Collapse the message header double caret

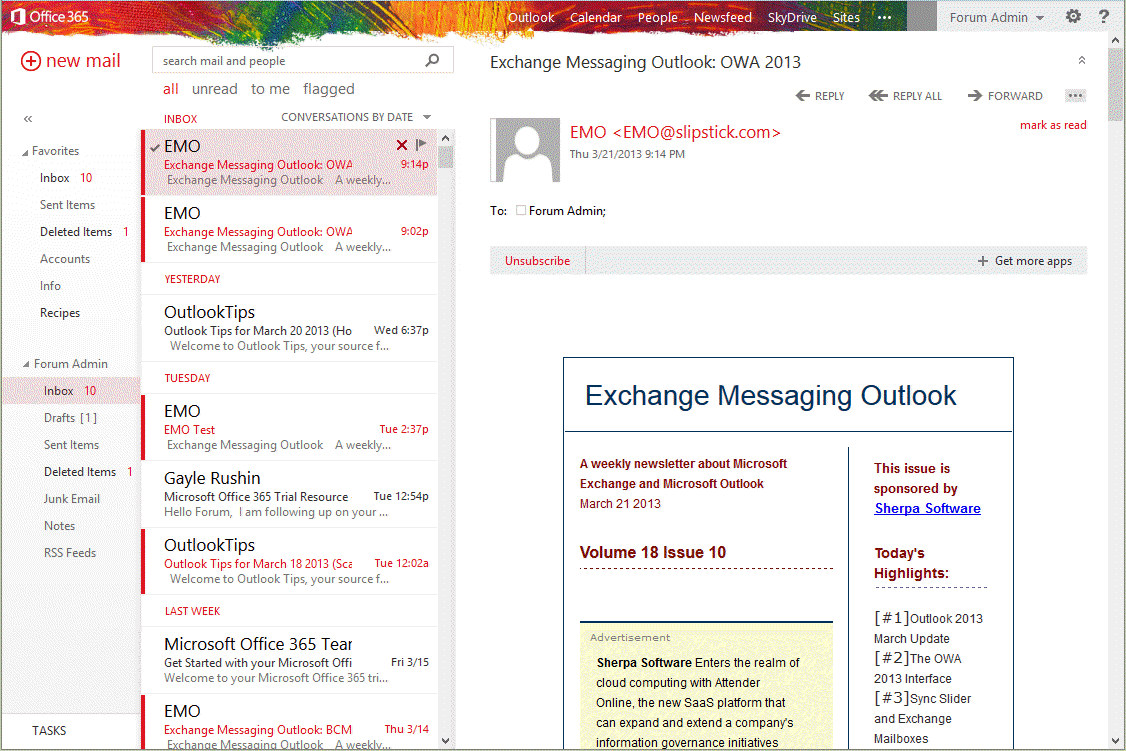tap(1081, 61)
